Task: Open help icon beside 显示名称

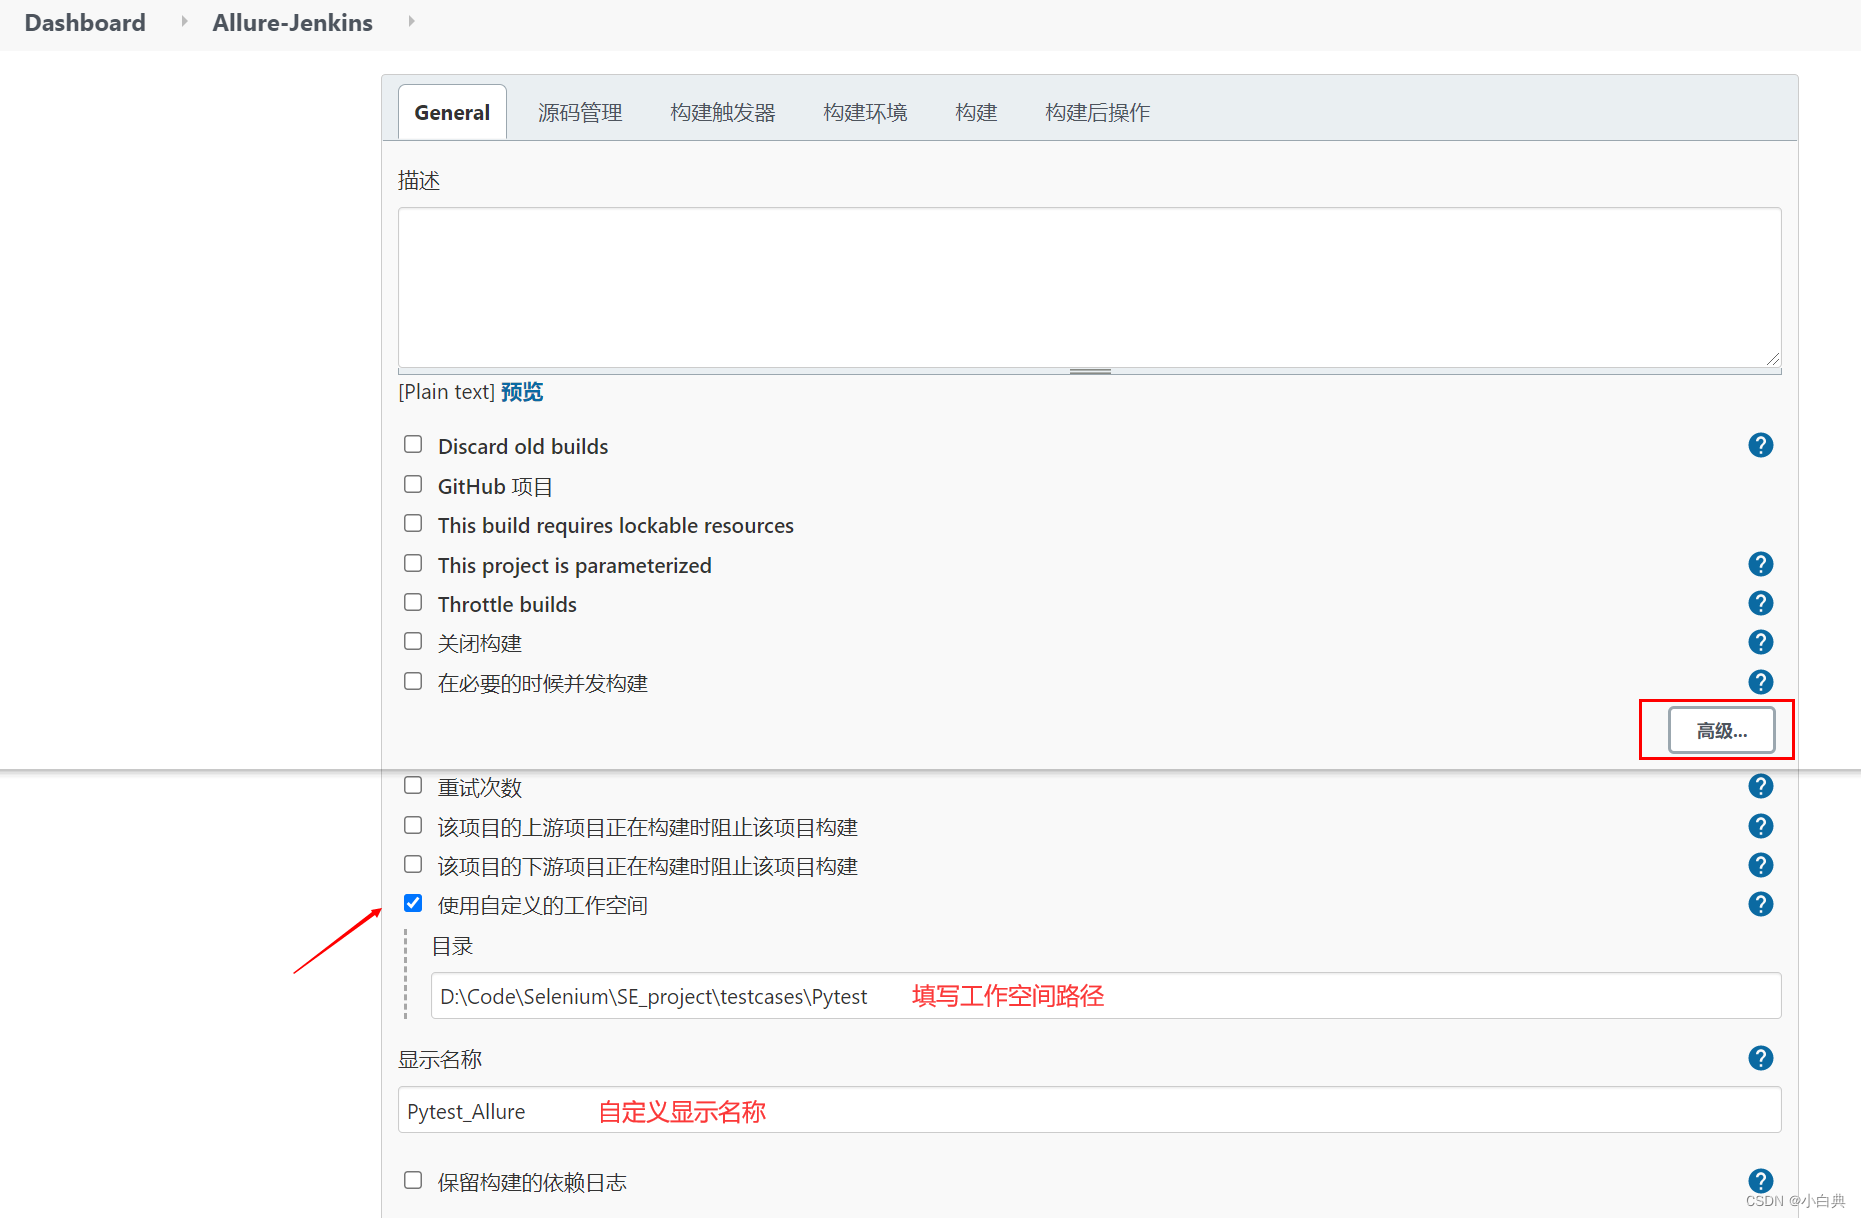Action: (1760, 1058)
